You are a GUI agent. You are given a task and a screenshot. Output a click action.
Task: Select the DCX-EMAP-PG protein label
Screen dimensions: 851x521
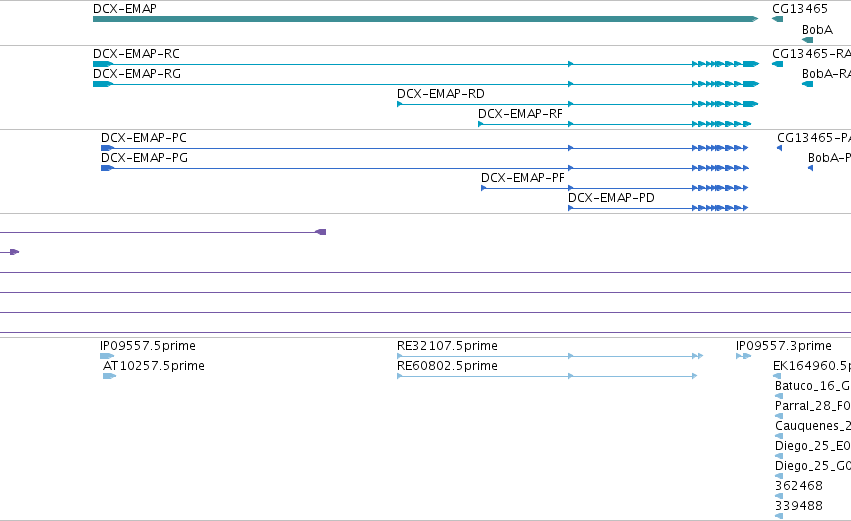coord(144,158)
